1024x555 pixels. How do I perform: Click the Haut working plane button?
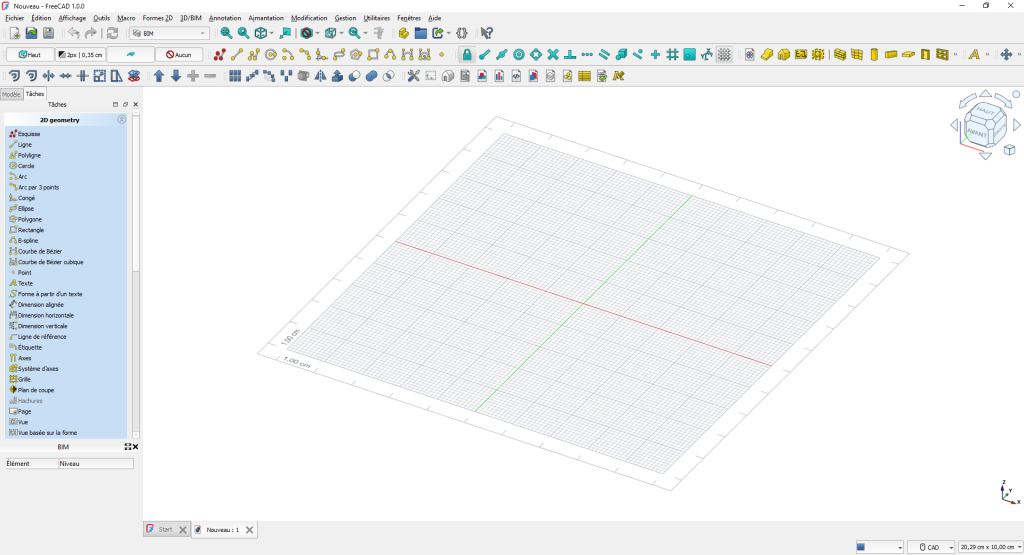[x=30, y=55]
